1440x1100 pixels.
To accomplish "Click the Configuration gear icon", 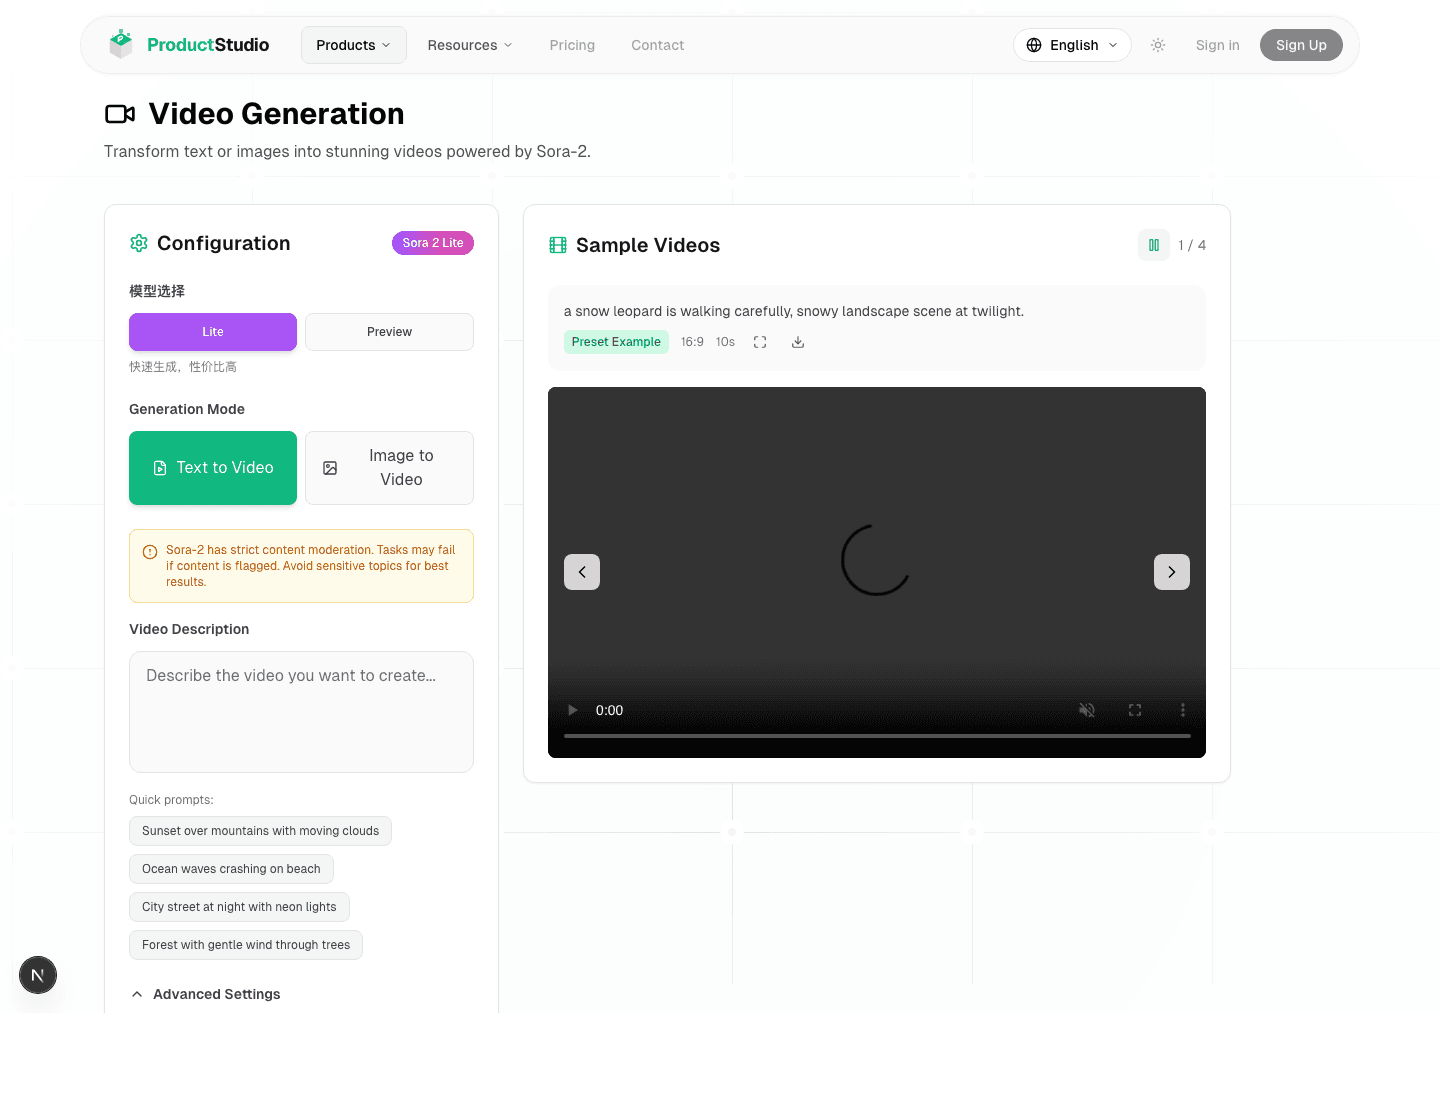I will tap(139, 243).
